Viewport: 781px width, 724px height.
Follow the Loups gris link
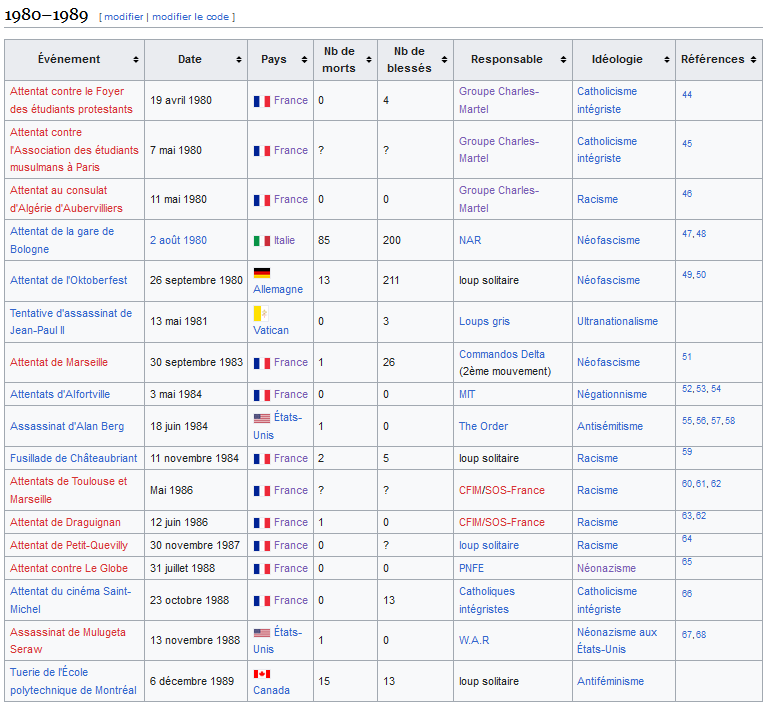(484, 322)
